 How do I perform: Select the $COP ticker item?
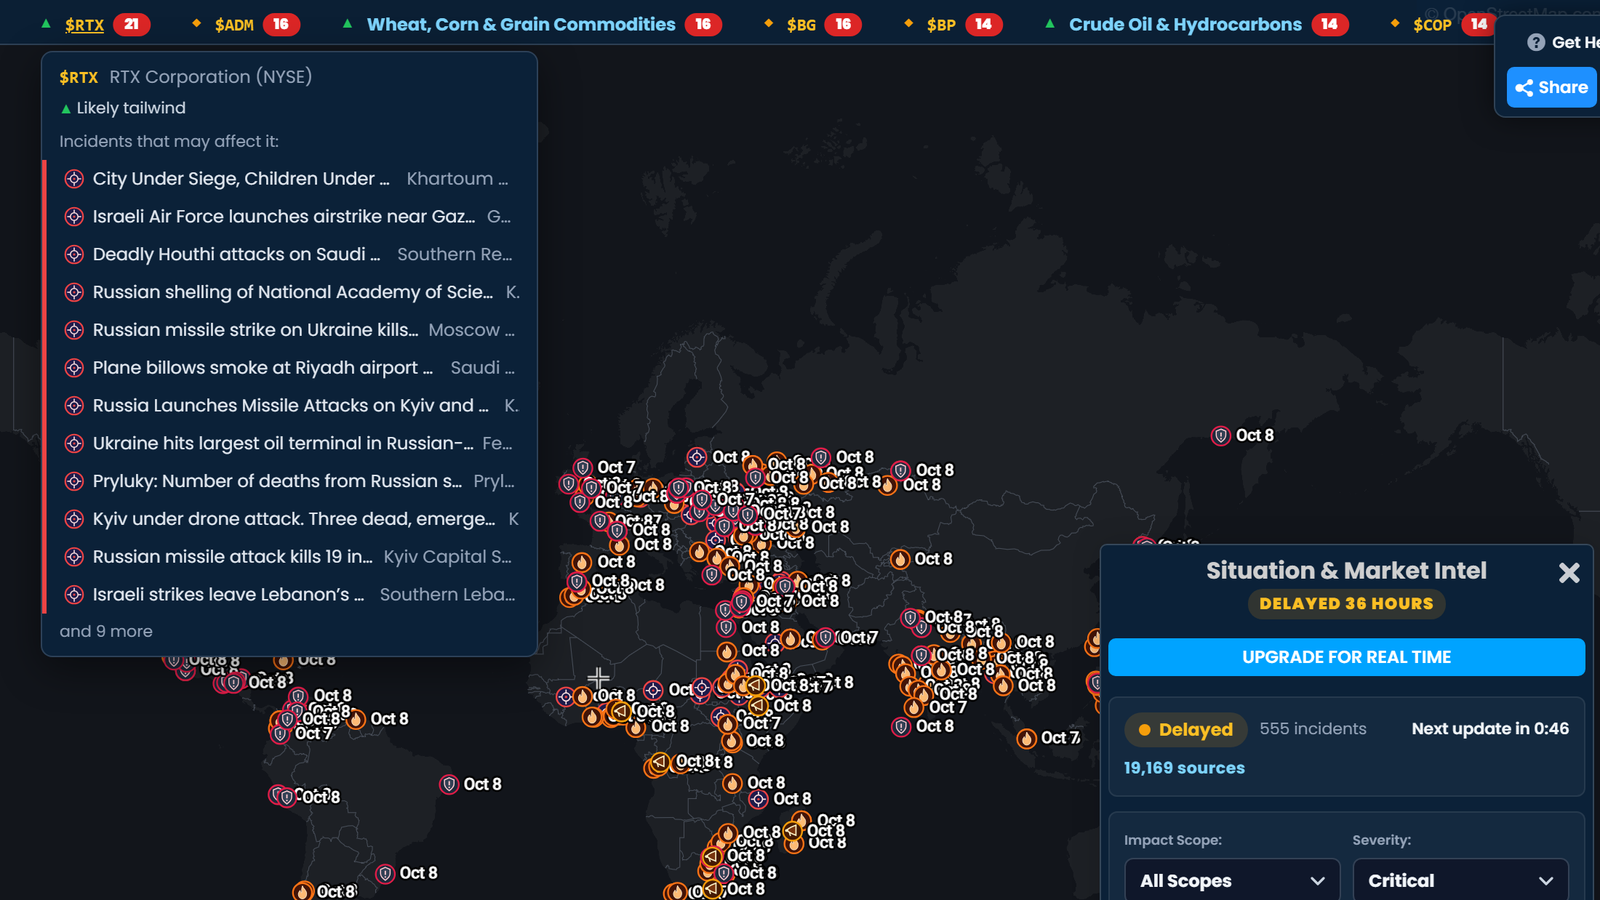(1432, 25)
